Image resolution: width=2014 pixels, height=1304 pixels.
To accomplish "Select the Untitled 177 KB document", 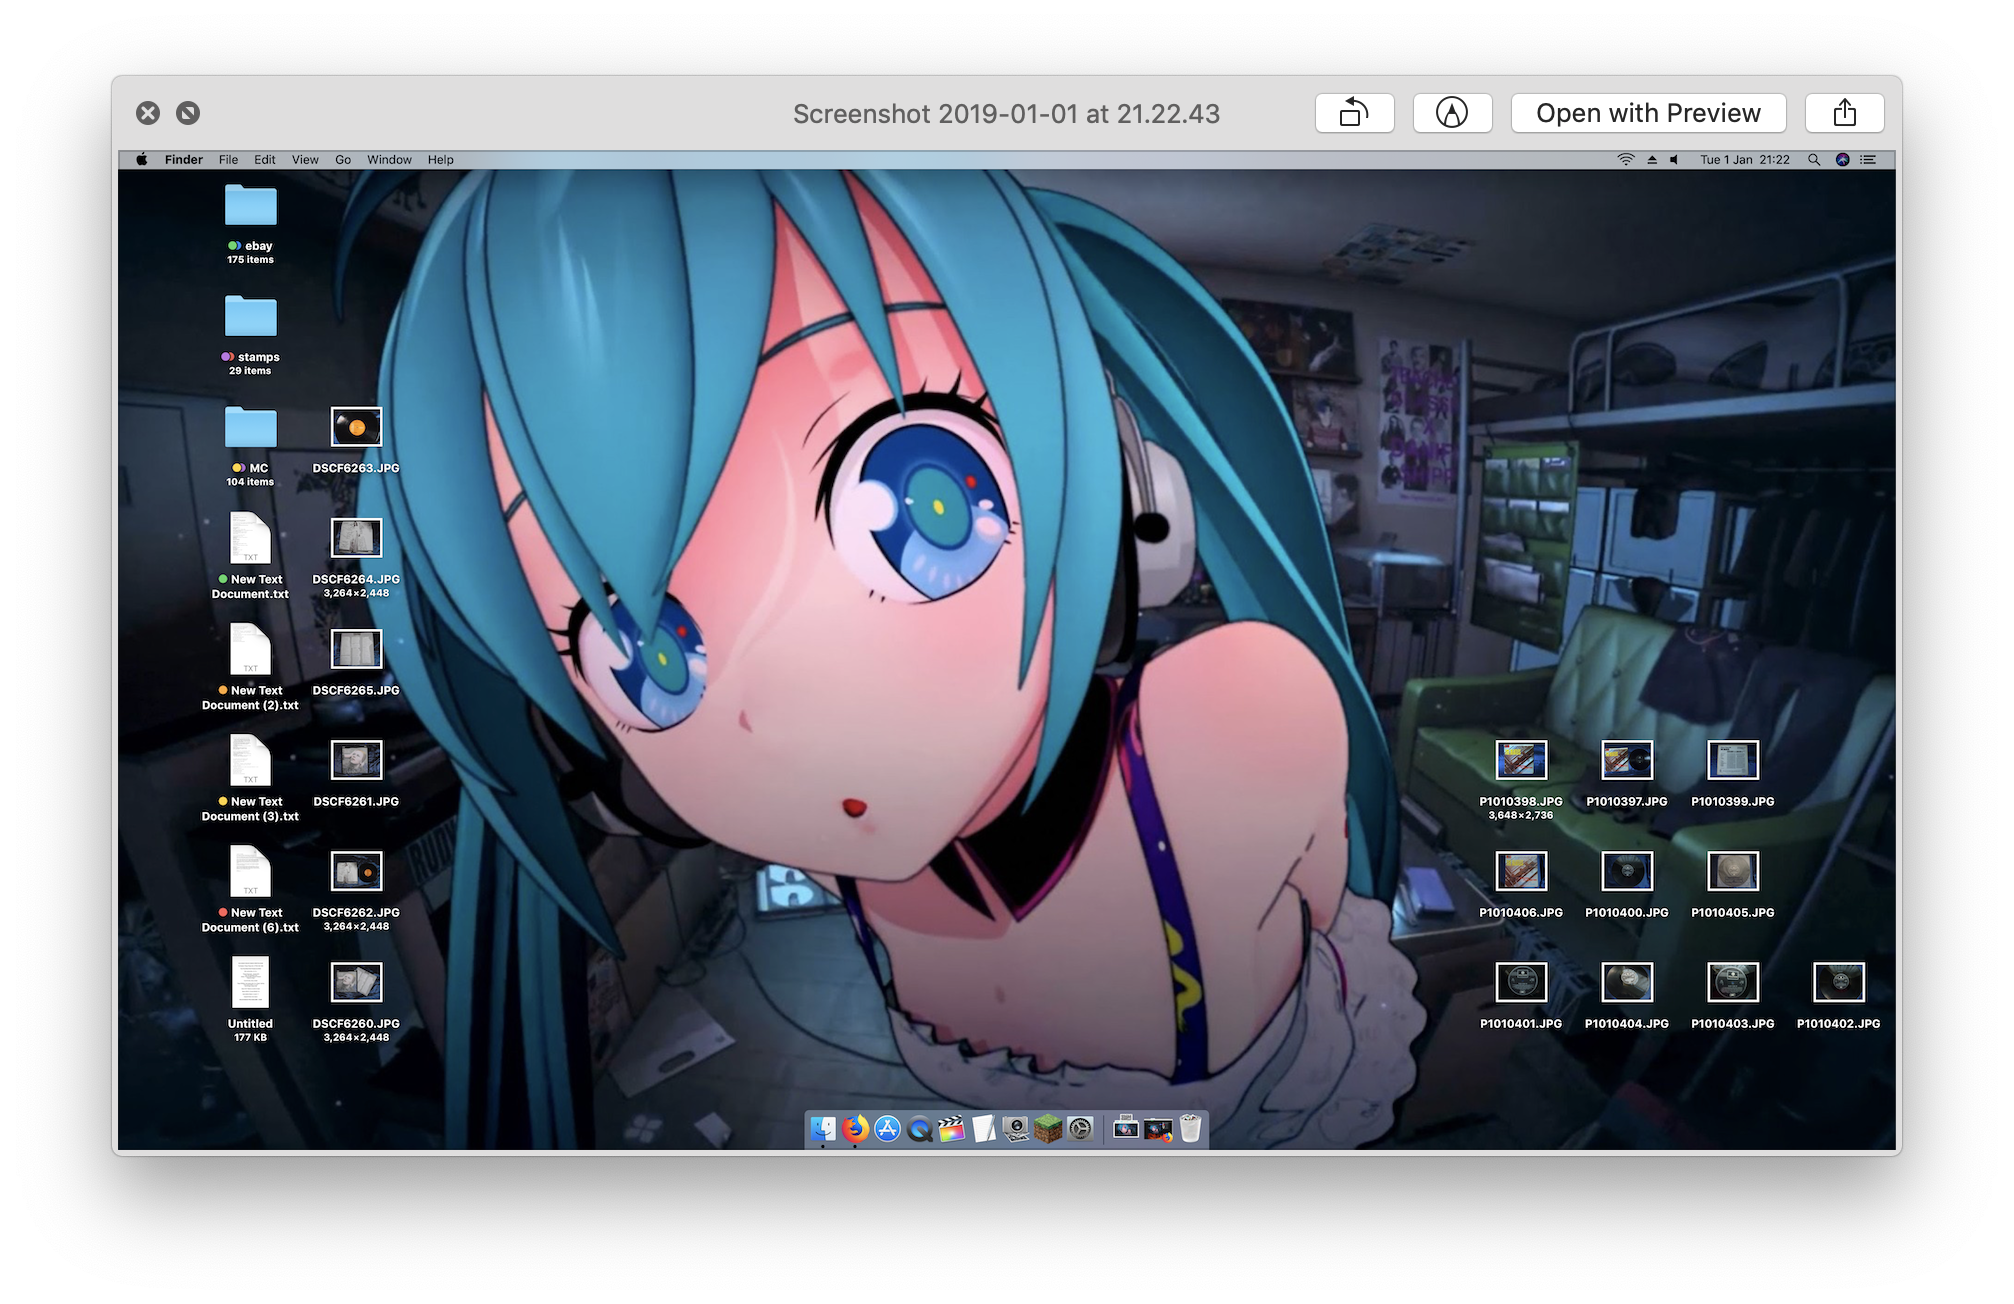I will pos(250,982).
